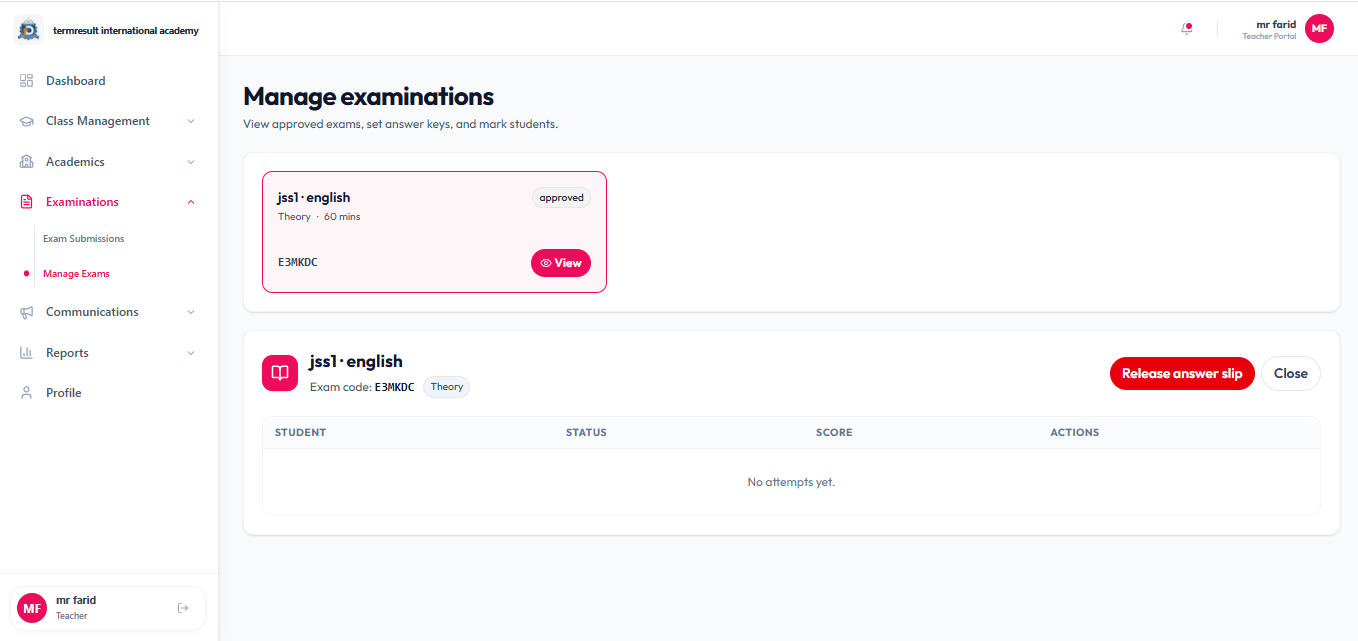Click the pink book icon beside jss1 english
1358x641 pixels.
pos(280,373)
